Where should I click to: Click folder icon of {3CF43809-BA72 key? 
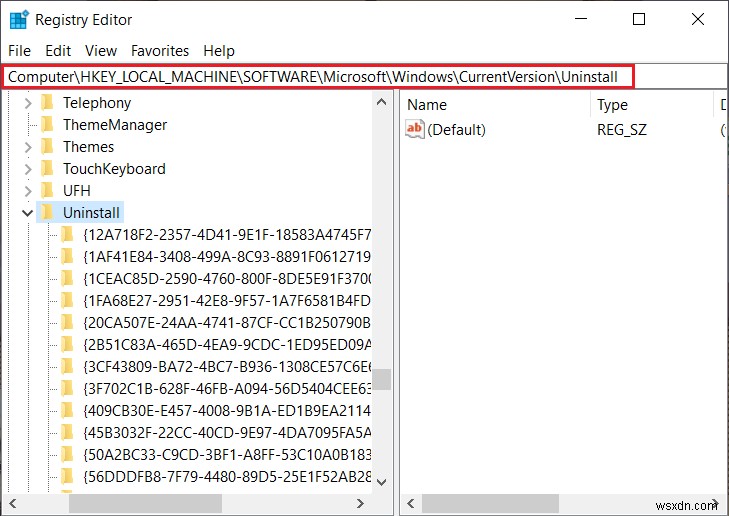(x=67, y=366)
